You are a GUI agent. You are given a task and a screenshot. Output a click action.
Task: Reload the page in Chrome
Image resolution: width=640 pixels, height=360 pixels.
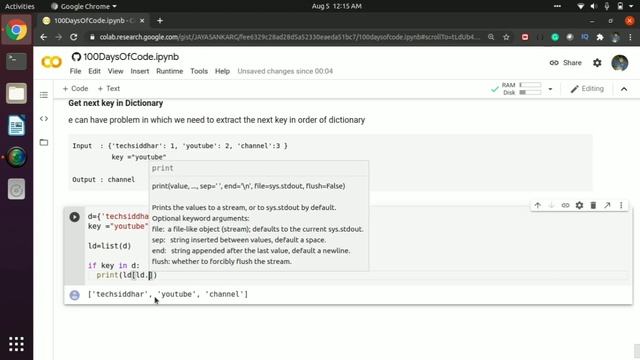point(73,37)
